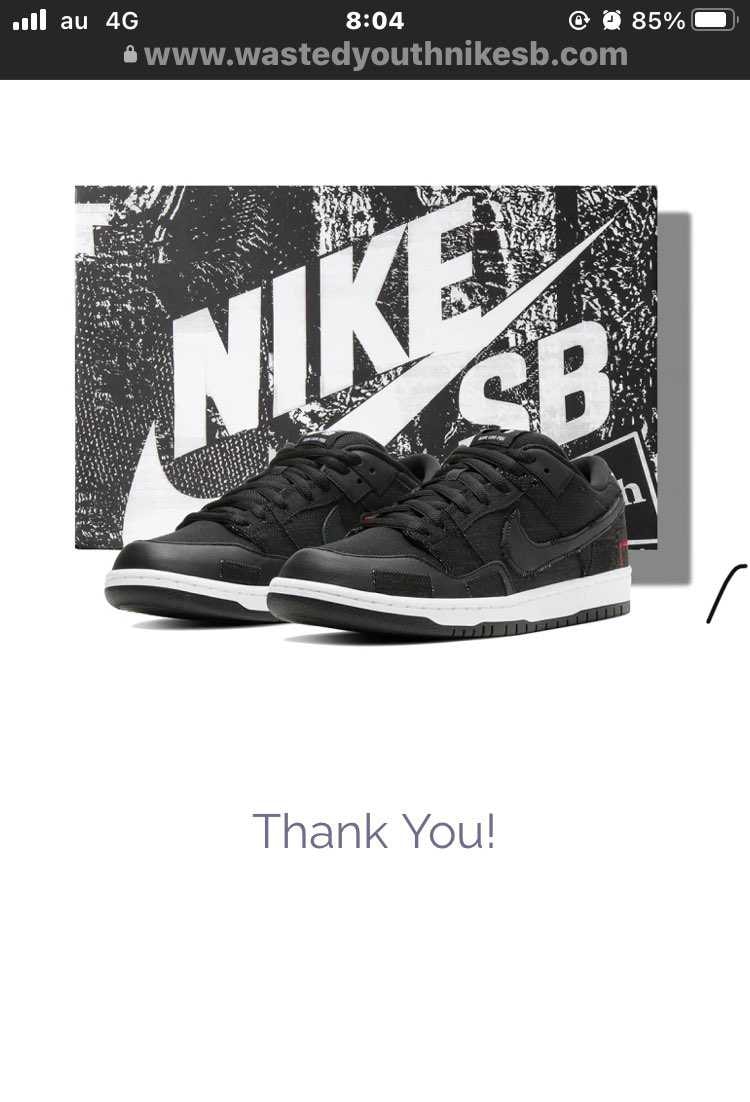Tap the au carrier label

pos(74,21)
